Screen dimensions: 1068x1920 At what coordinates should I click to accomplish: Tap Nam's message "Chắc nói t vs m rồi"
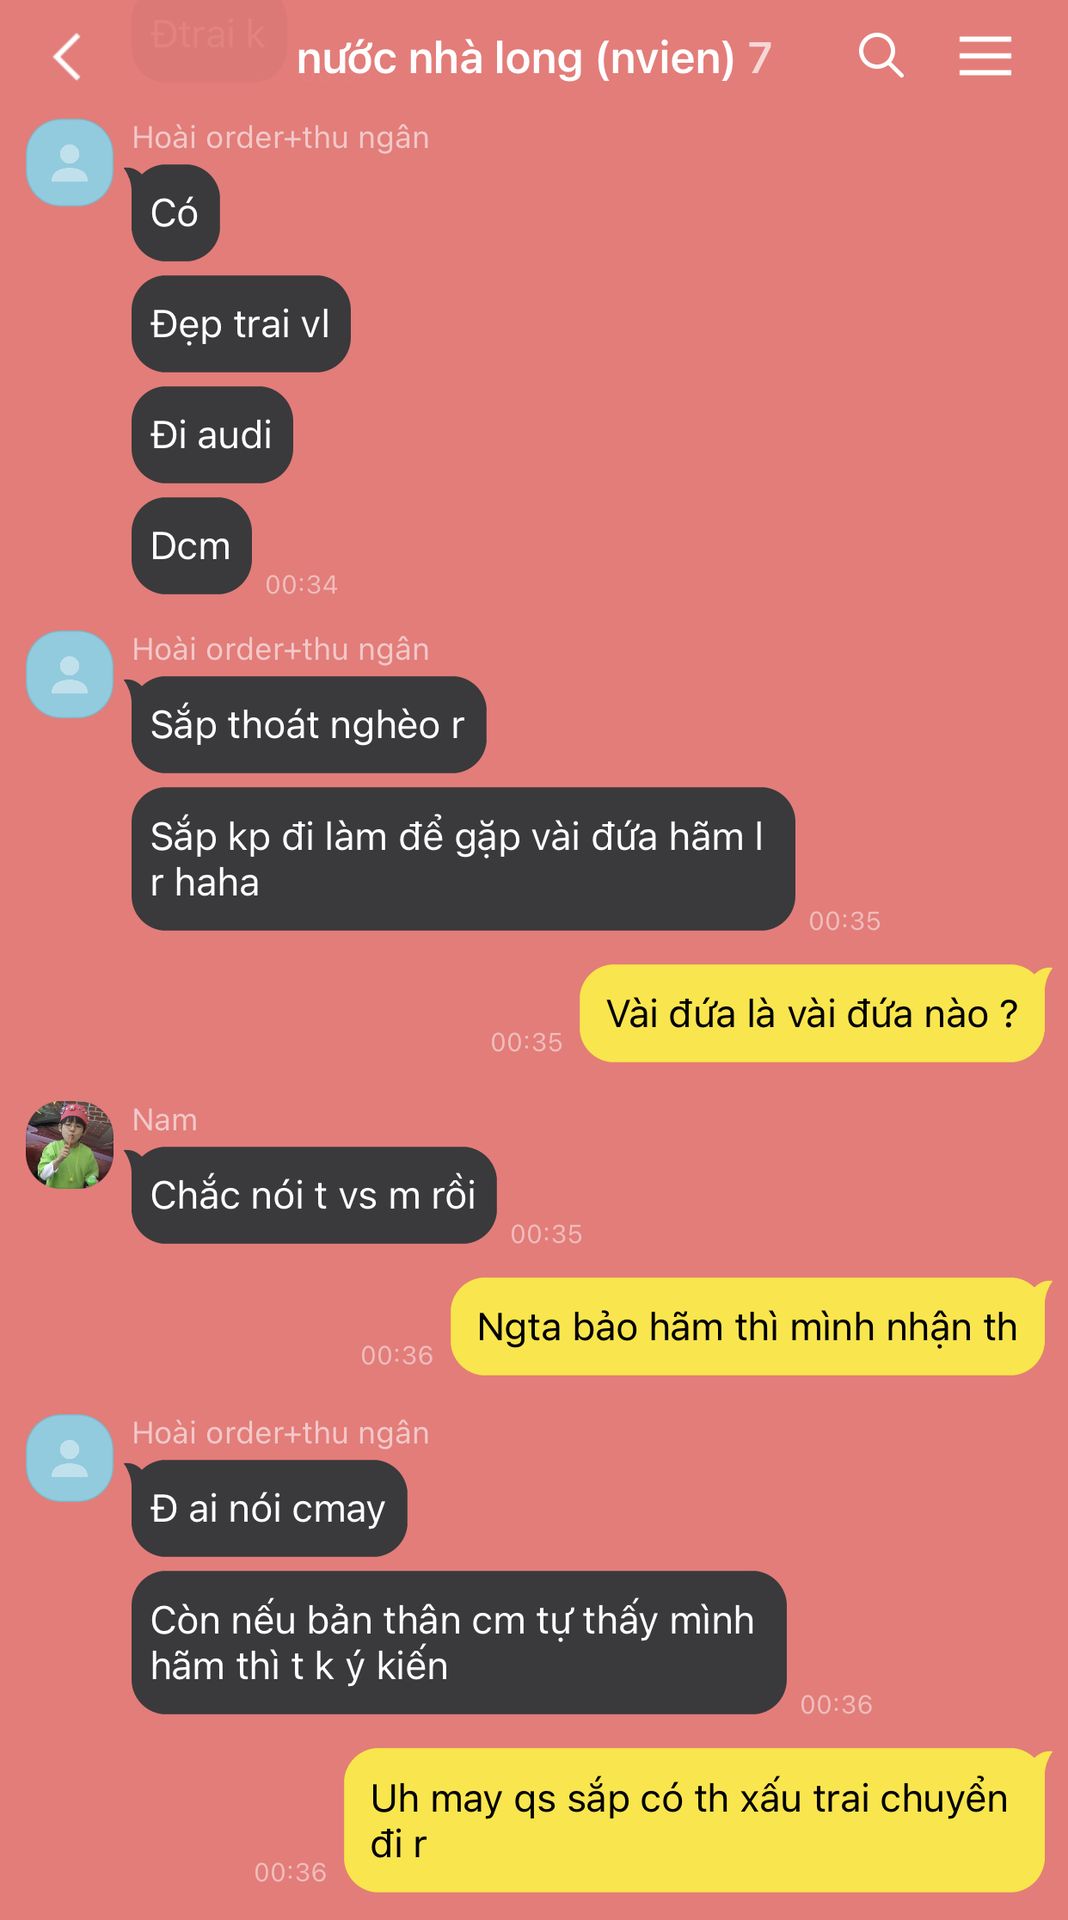314,1196
